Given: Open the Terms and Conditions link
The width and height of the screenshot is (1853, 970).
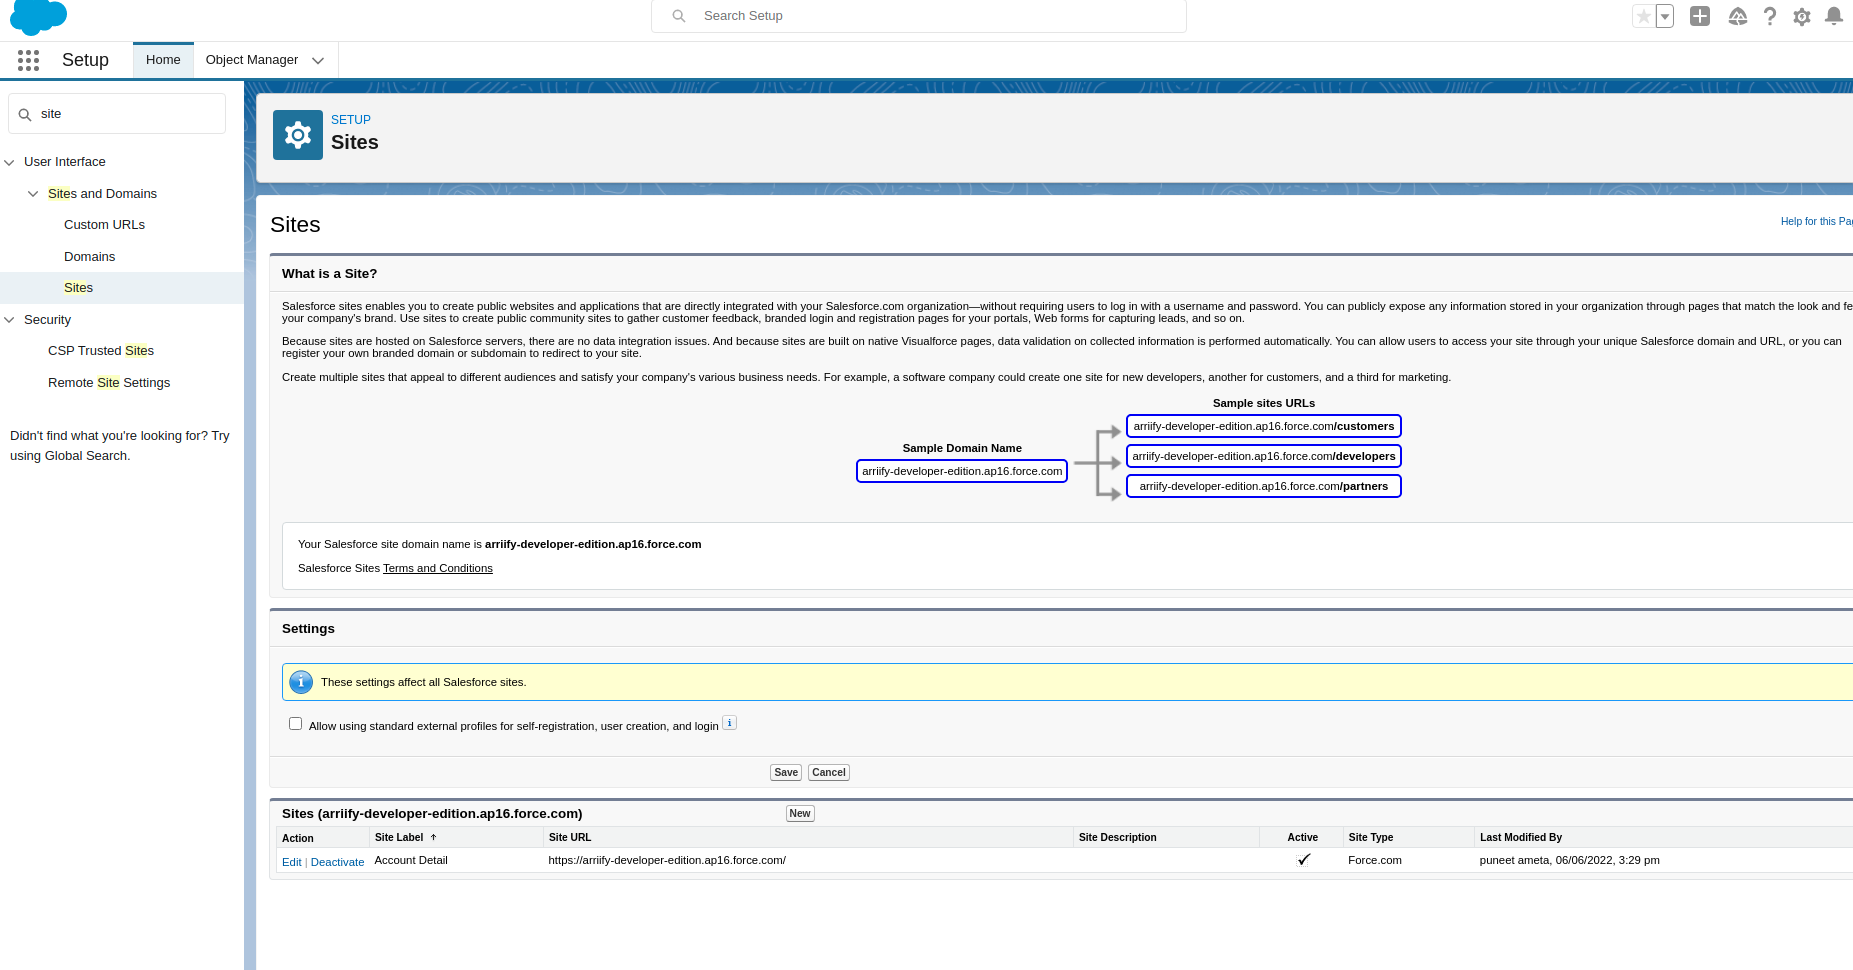Looking at the screenshot, I should [x=438, y=568].
